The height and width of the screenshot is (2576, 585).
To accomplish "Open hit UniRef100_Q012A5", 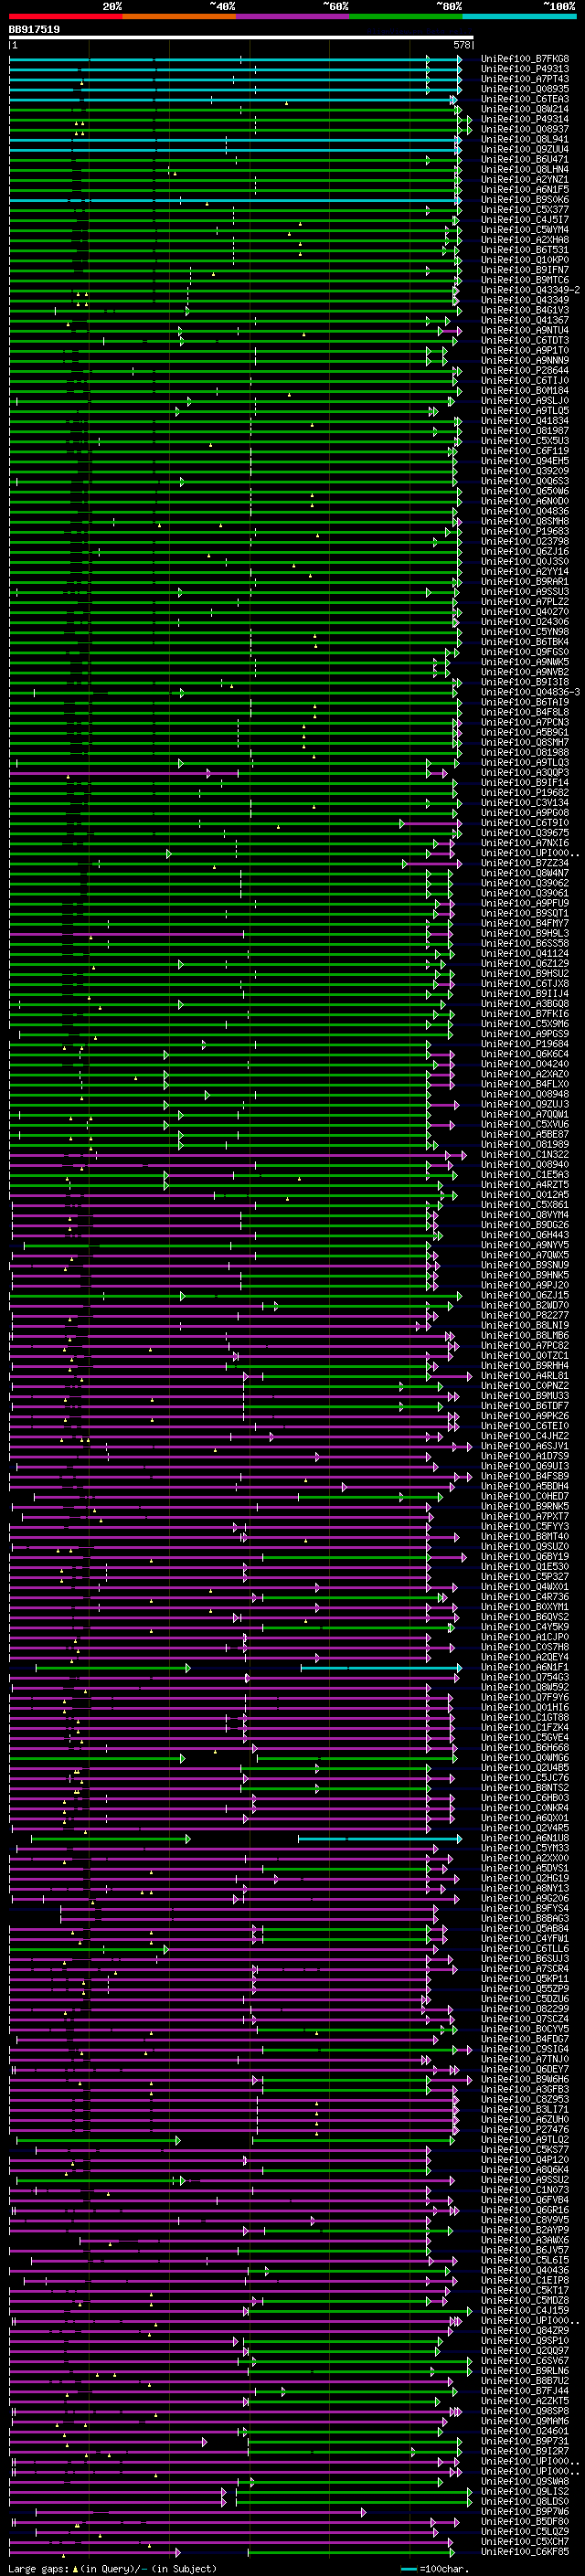I will (x=524, y=1195).
